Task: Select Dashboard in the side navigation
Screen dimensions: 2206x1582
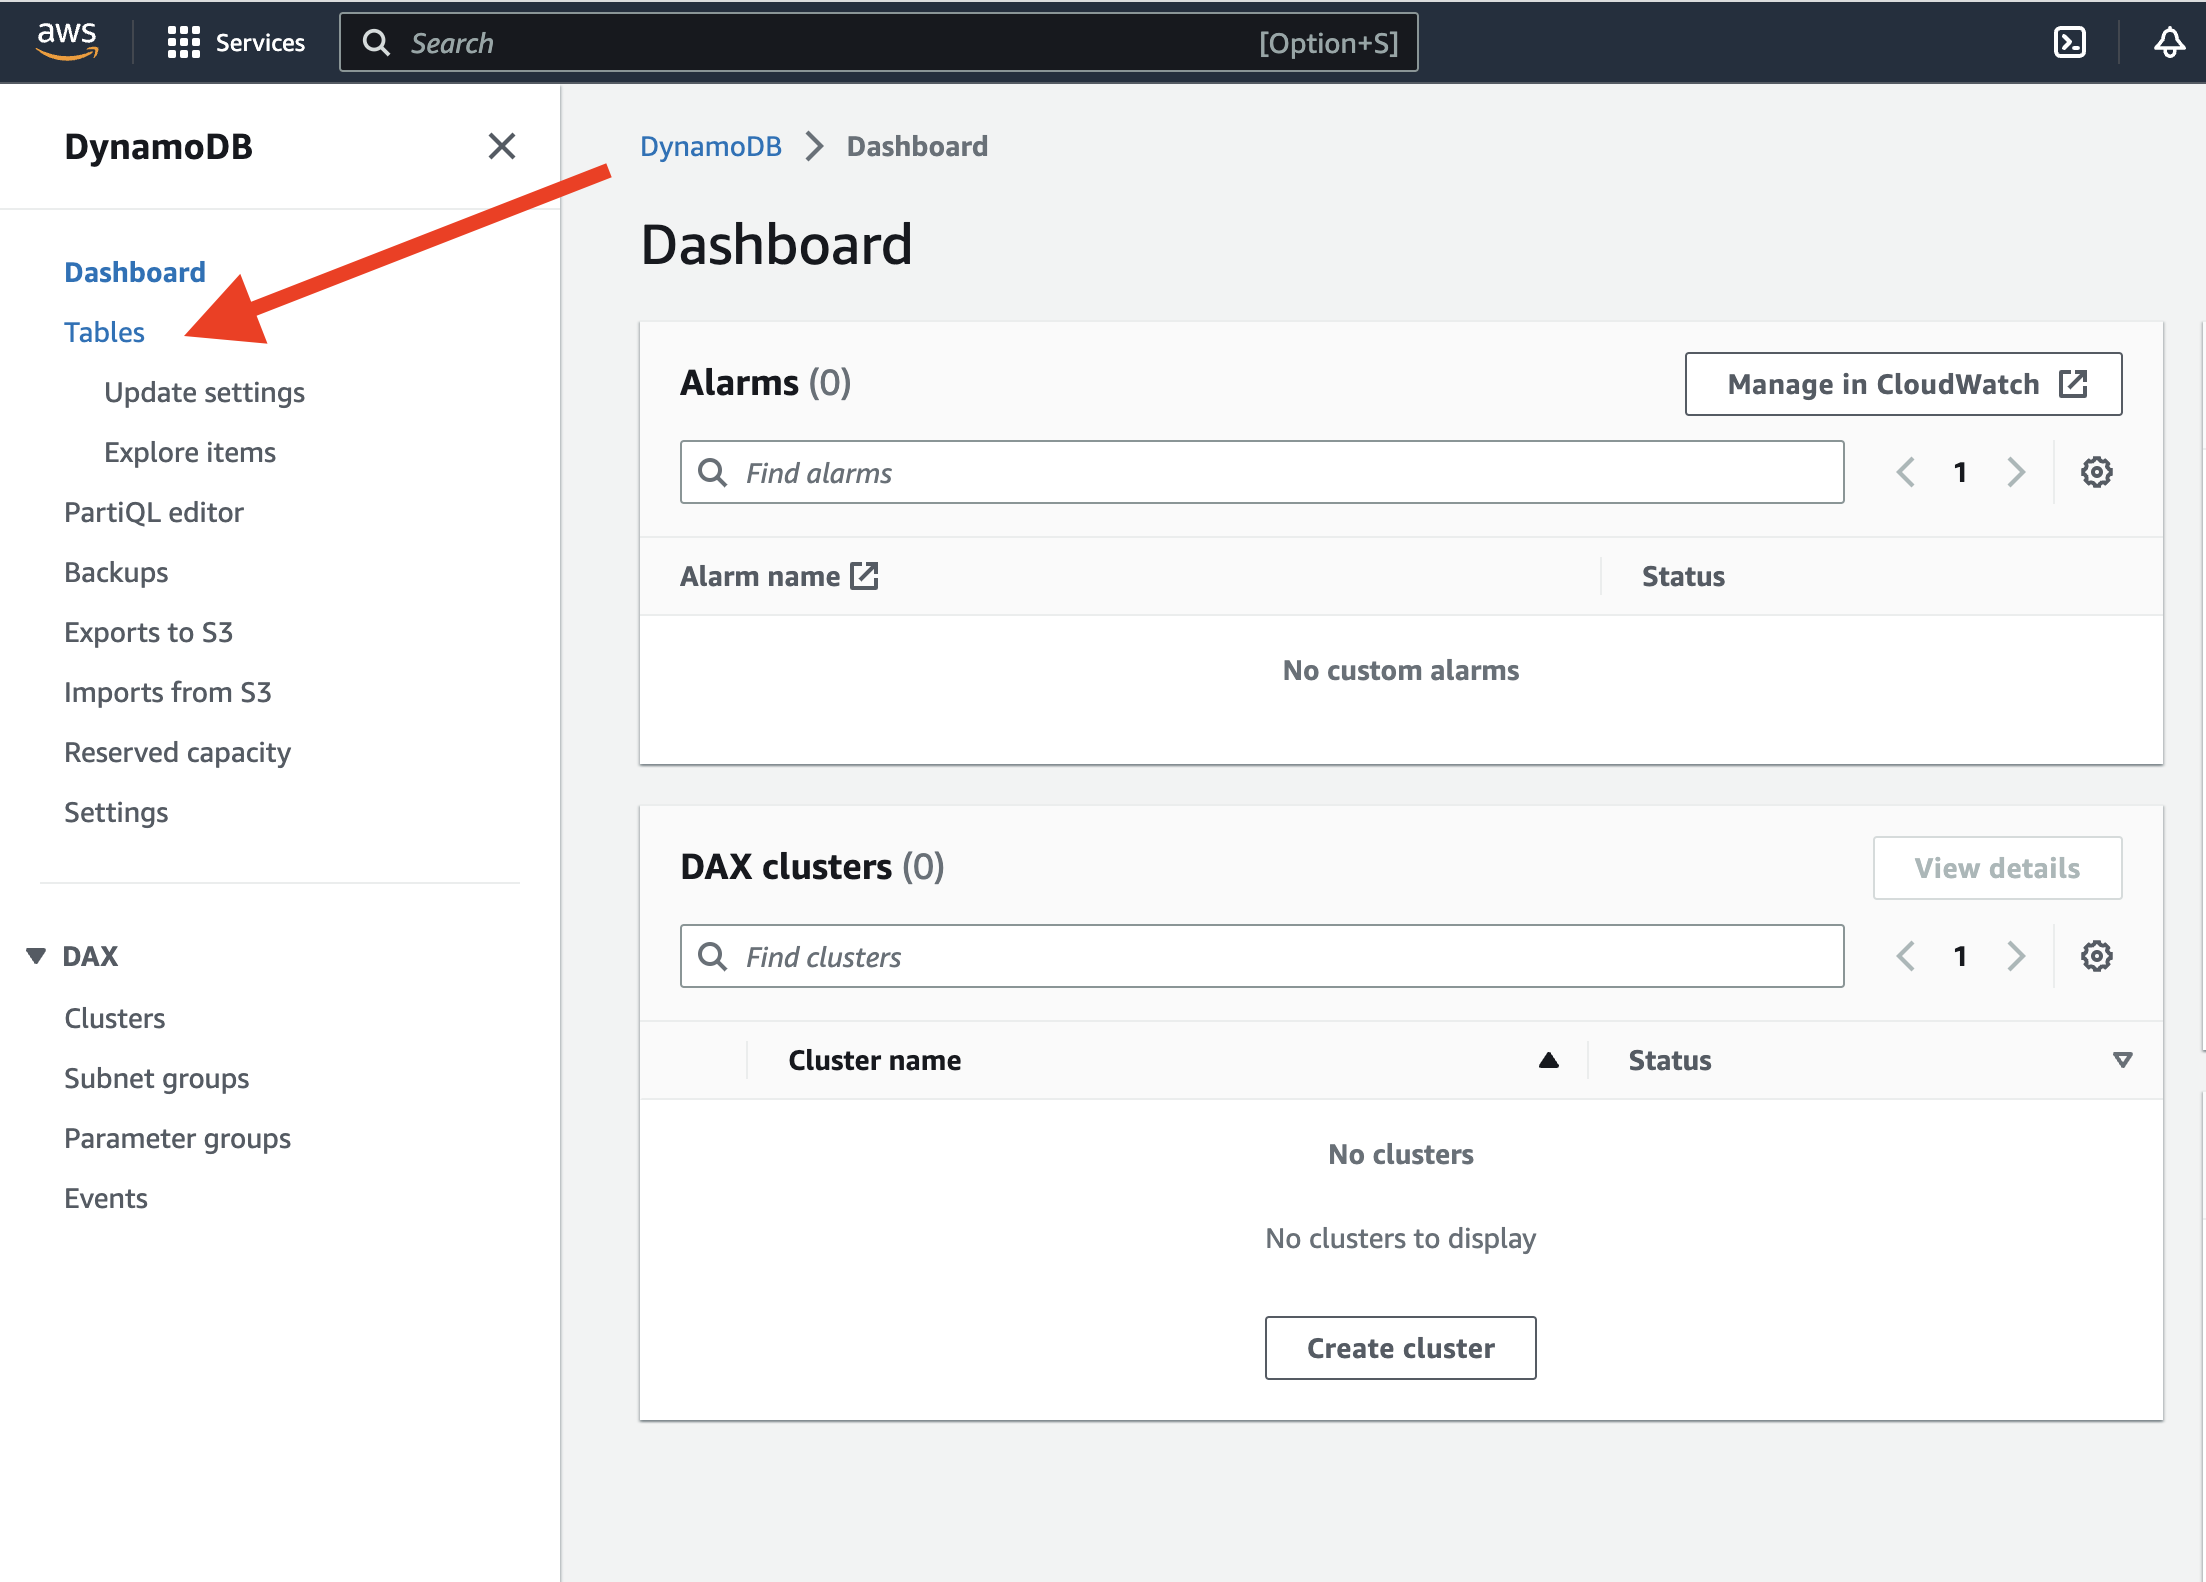Action: [x=135, y=272]
